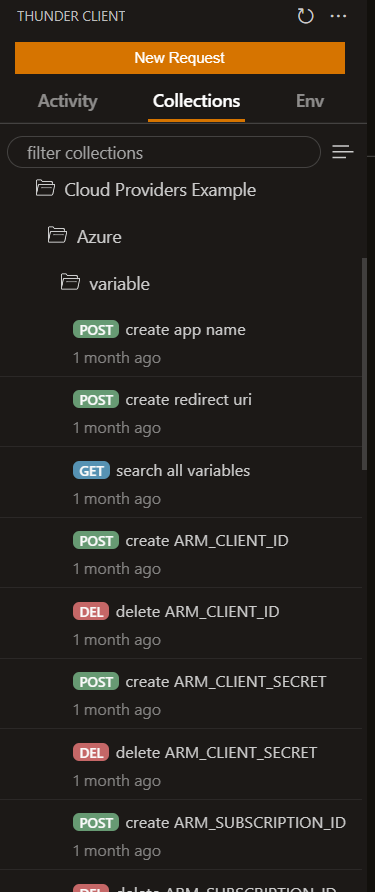Image resolution: width=375 pixels, height=892 pixels.
Task: Click the Cloud Providers Example folder icon
Action: (x=45, y=188)
